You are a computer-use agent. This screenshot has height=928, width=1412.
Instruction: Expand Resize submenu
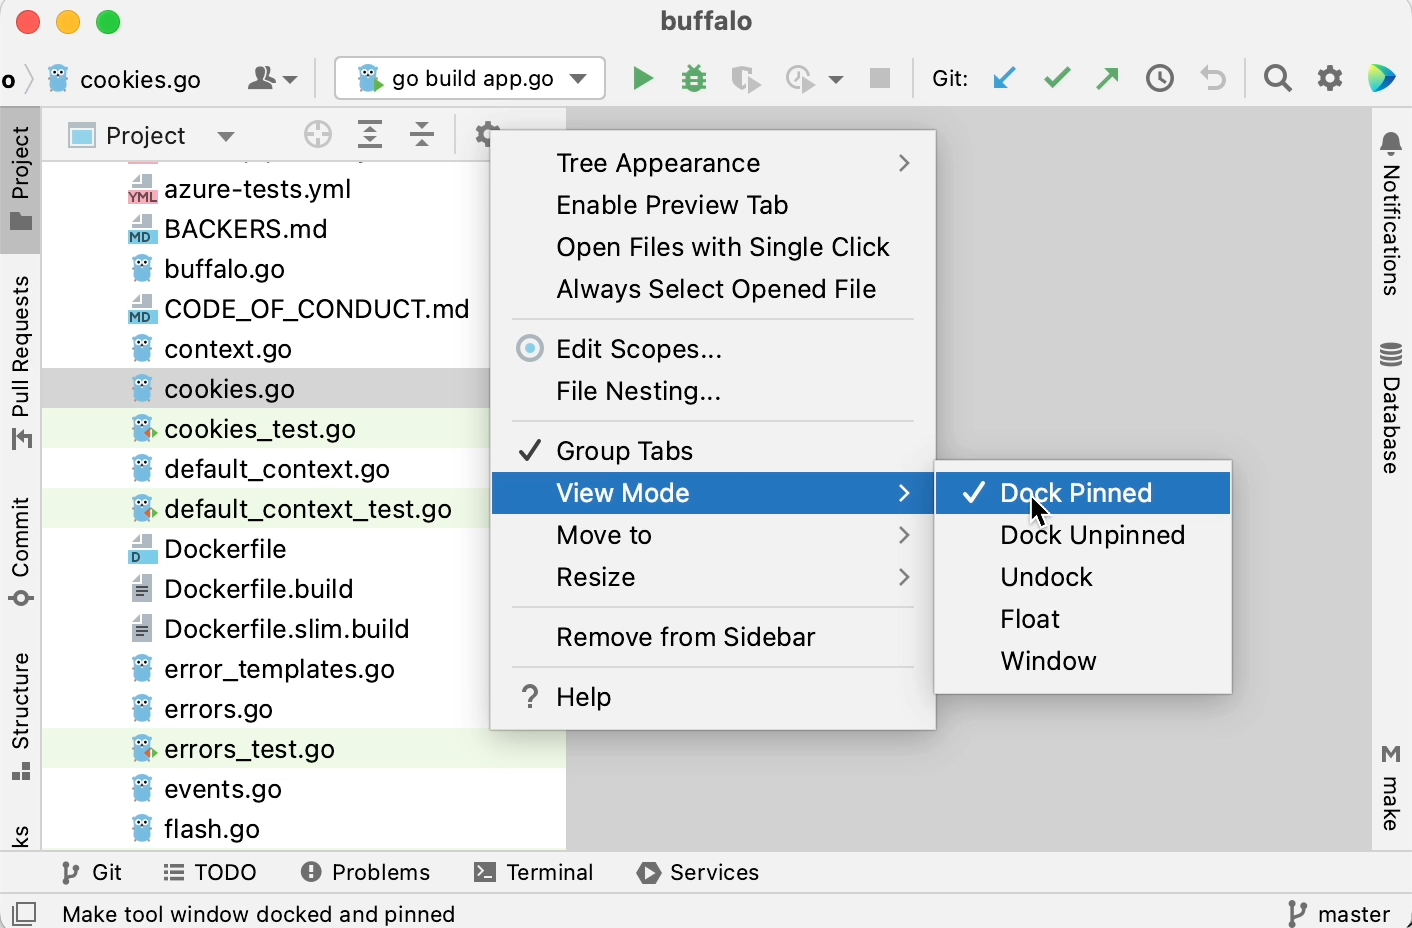coord(714,577)
